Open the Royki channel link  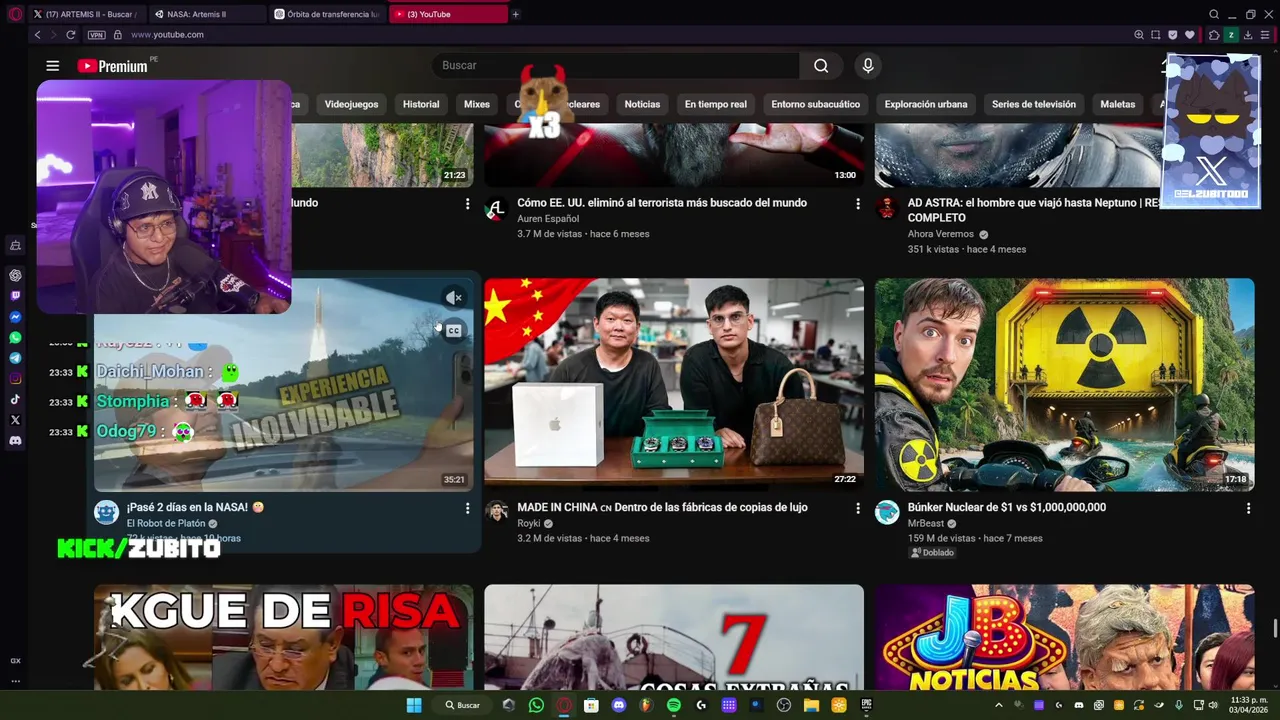[529, 523]
